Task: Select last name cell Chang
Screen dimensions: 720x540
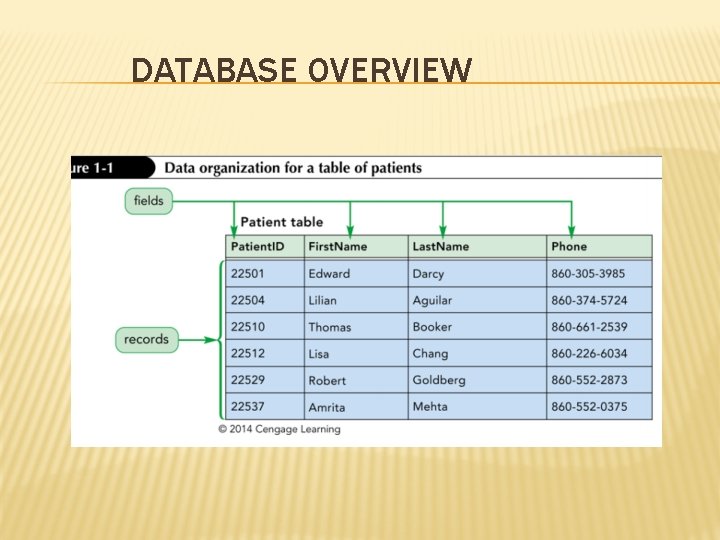Action: coord(478,354)
